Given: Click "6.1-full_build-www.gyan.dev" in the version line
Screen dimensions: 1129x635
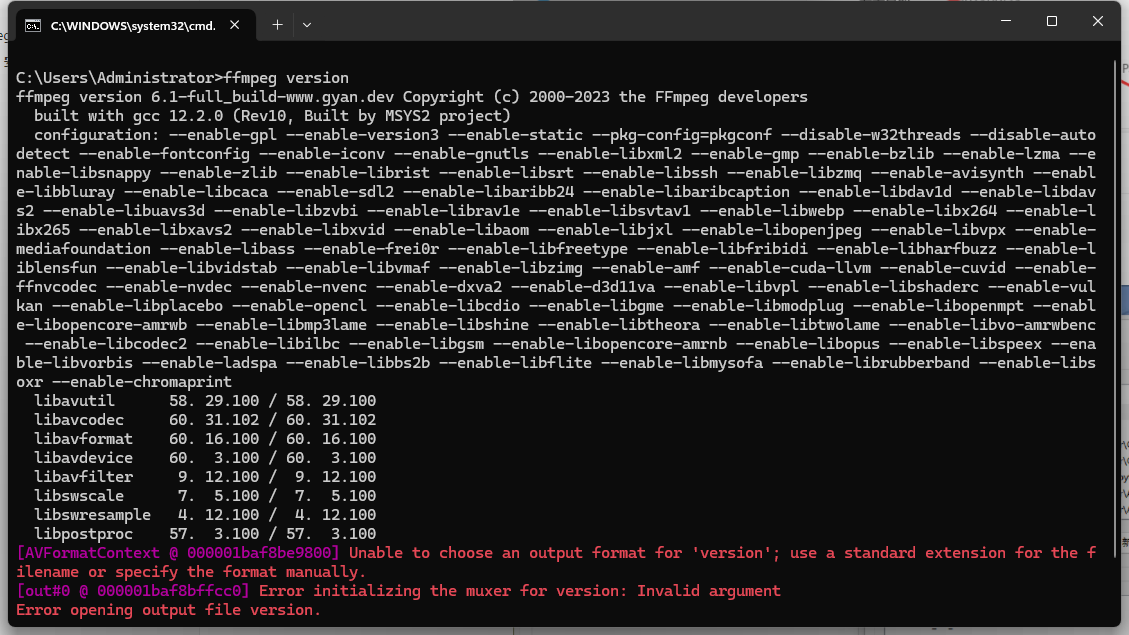Looking at the screenshot, I should coord(272,96).
